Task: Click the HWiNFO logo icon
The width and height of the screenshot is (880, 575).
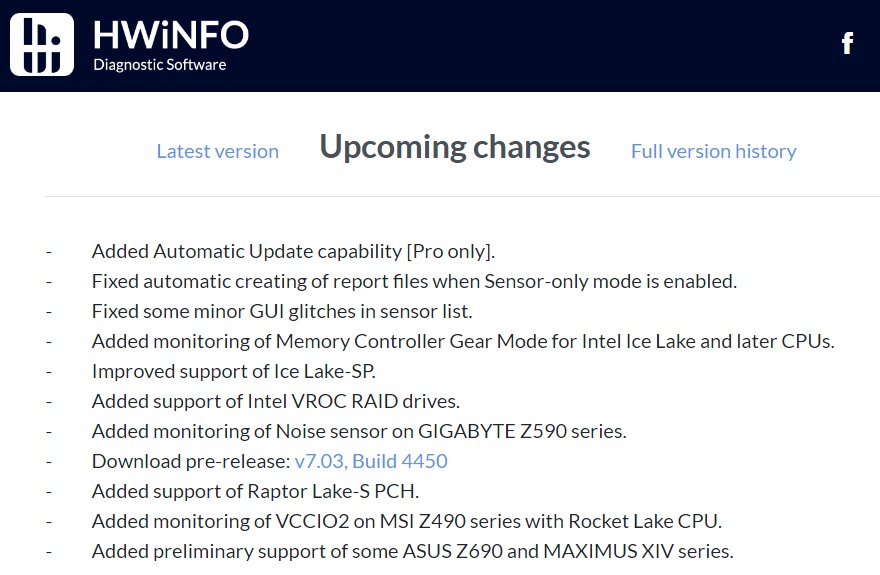Action: (x=42, y=44)
